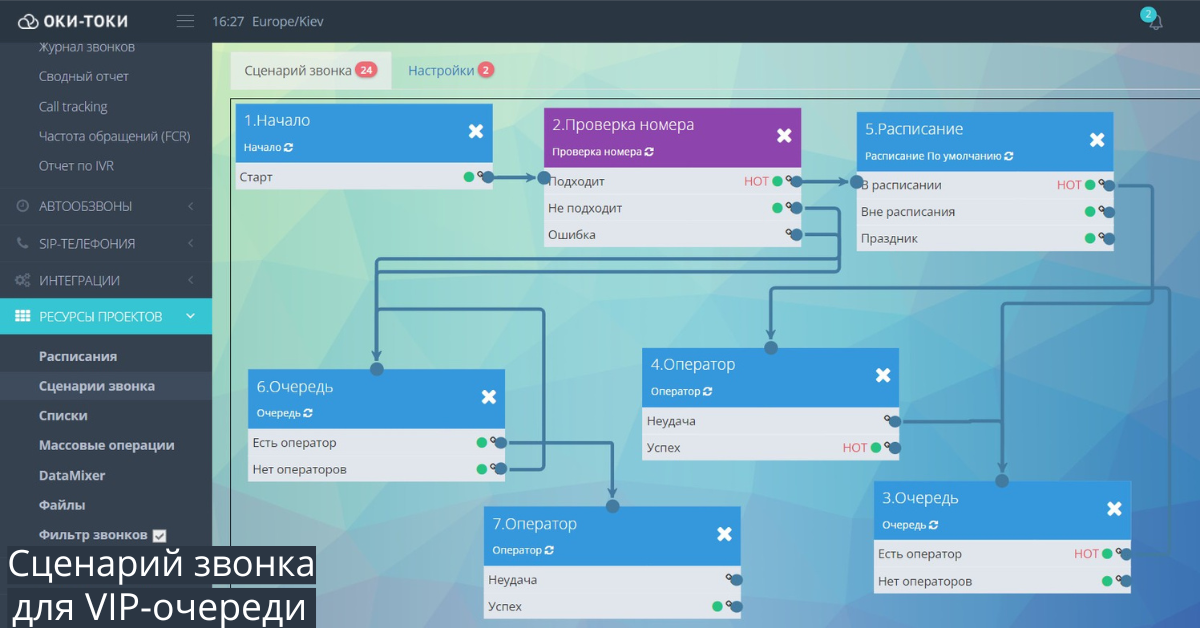Delete the 4.Оператор block
The width and height of the screenshot is (1200, 628).
[x=883, y=375]
